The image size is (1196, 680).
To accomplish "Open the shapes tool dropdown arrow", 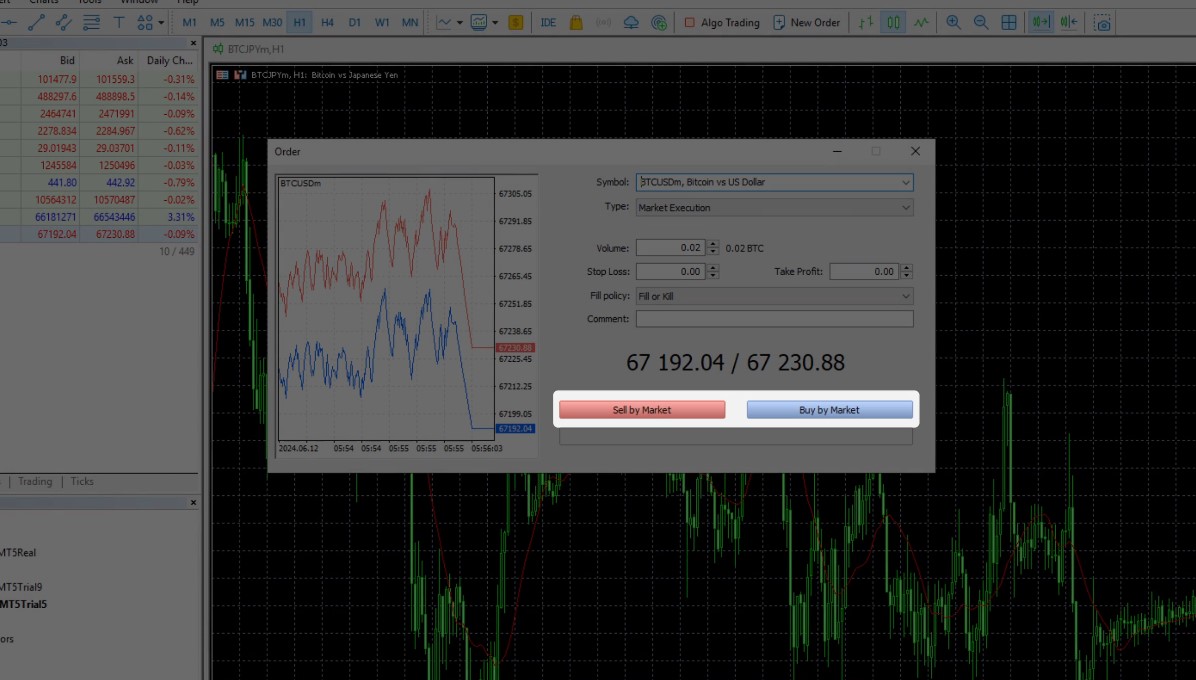I will point(161,23).
